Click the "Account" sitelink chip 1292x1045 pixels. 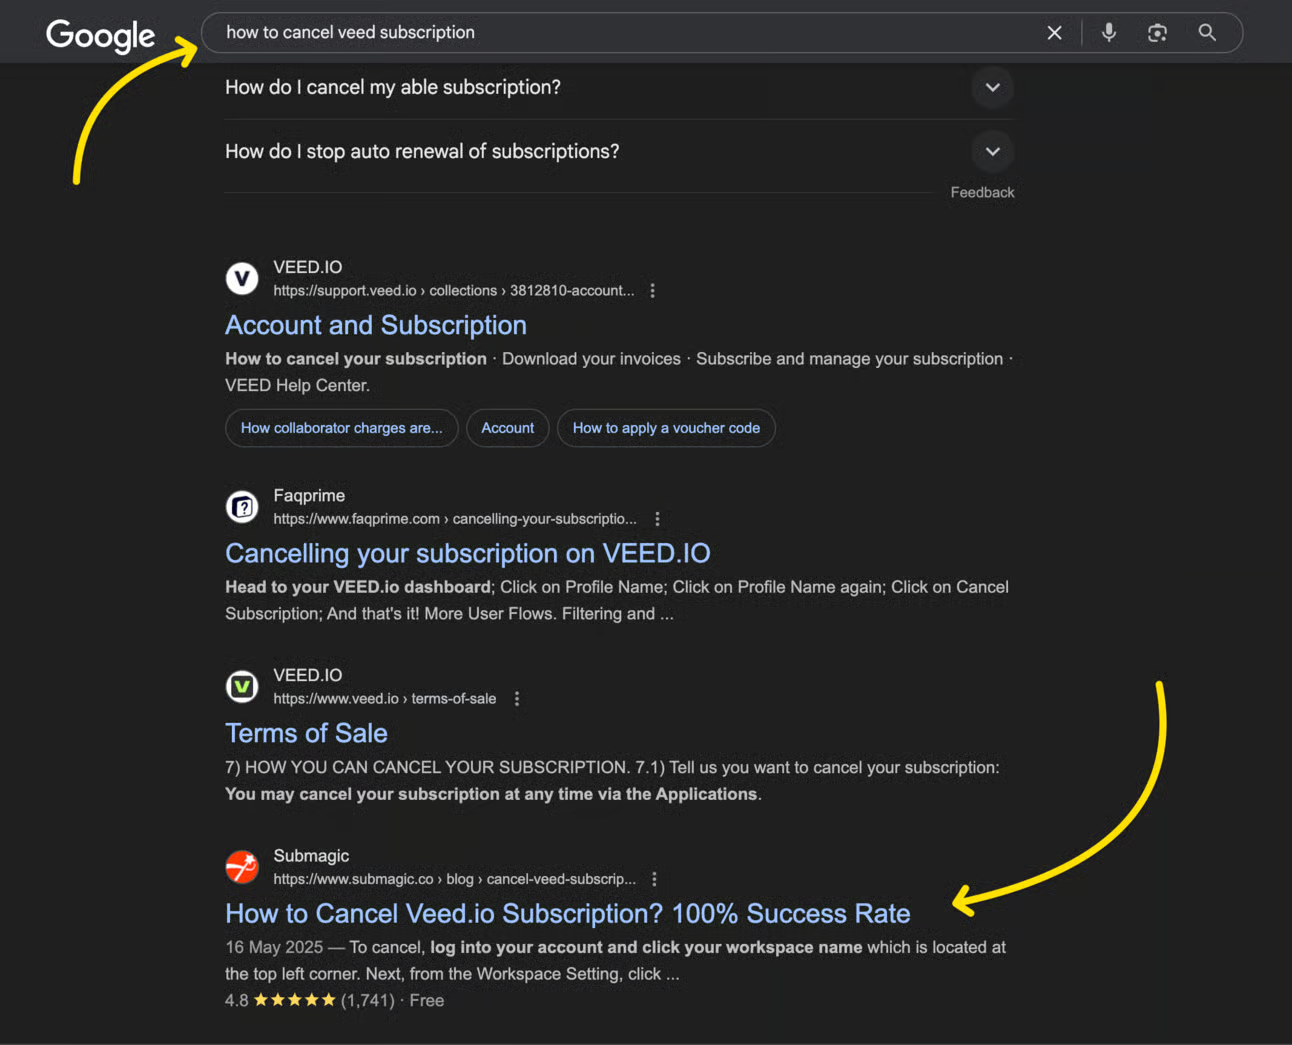click(507, 428)
